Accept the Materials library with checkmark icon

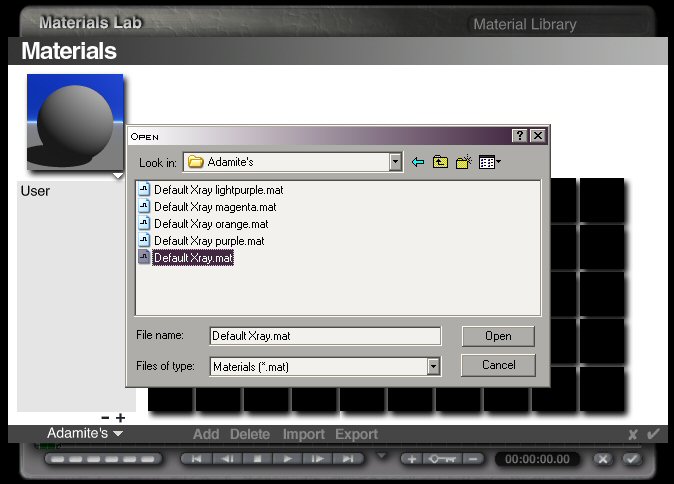tap(653, 434)
